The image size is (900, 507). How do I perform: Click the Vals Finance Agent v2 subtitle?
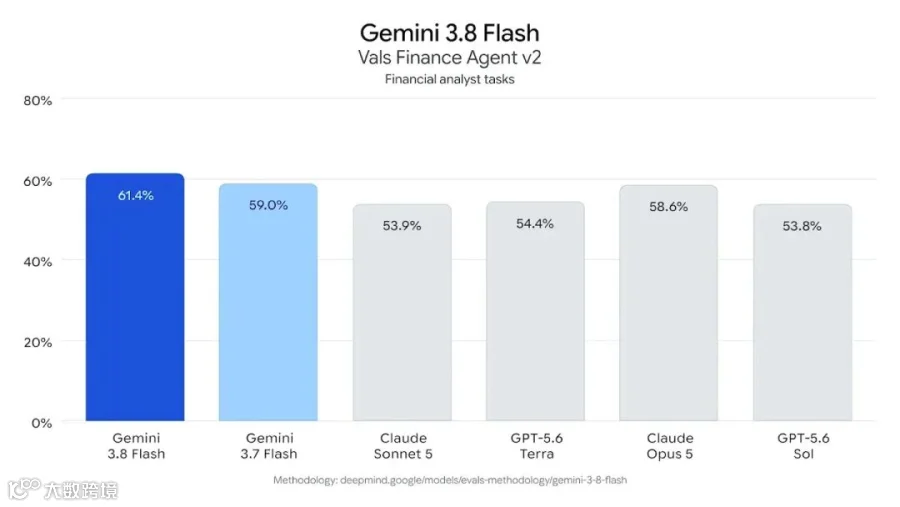click(x=450, y=57)
